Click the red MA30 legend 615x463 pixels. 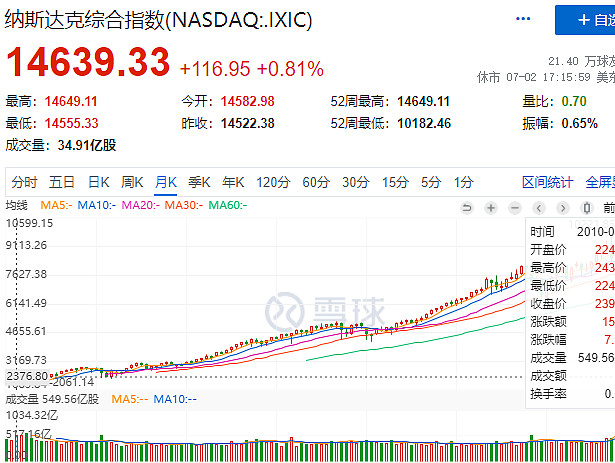coord(184,205)
